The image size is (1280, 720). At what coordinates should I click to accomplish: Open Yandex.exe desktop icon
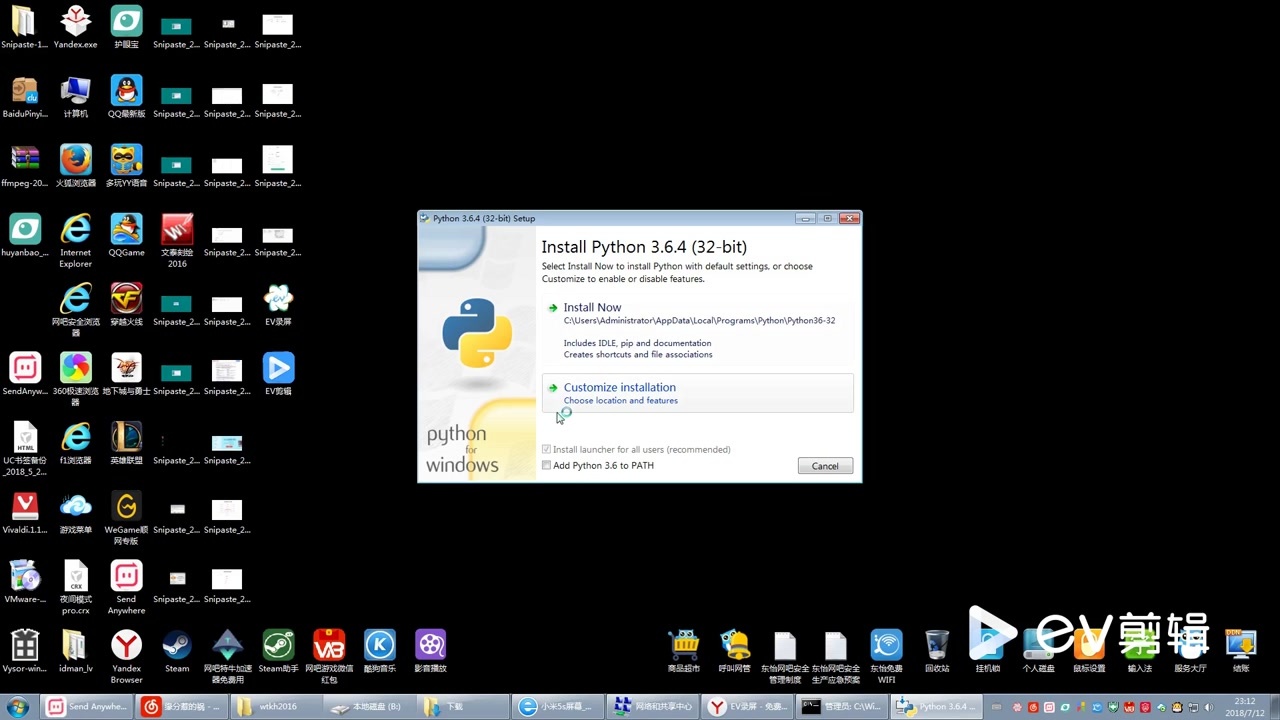click(x=75, y=27)
